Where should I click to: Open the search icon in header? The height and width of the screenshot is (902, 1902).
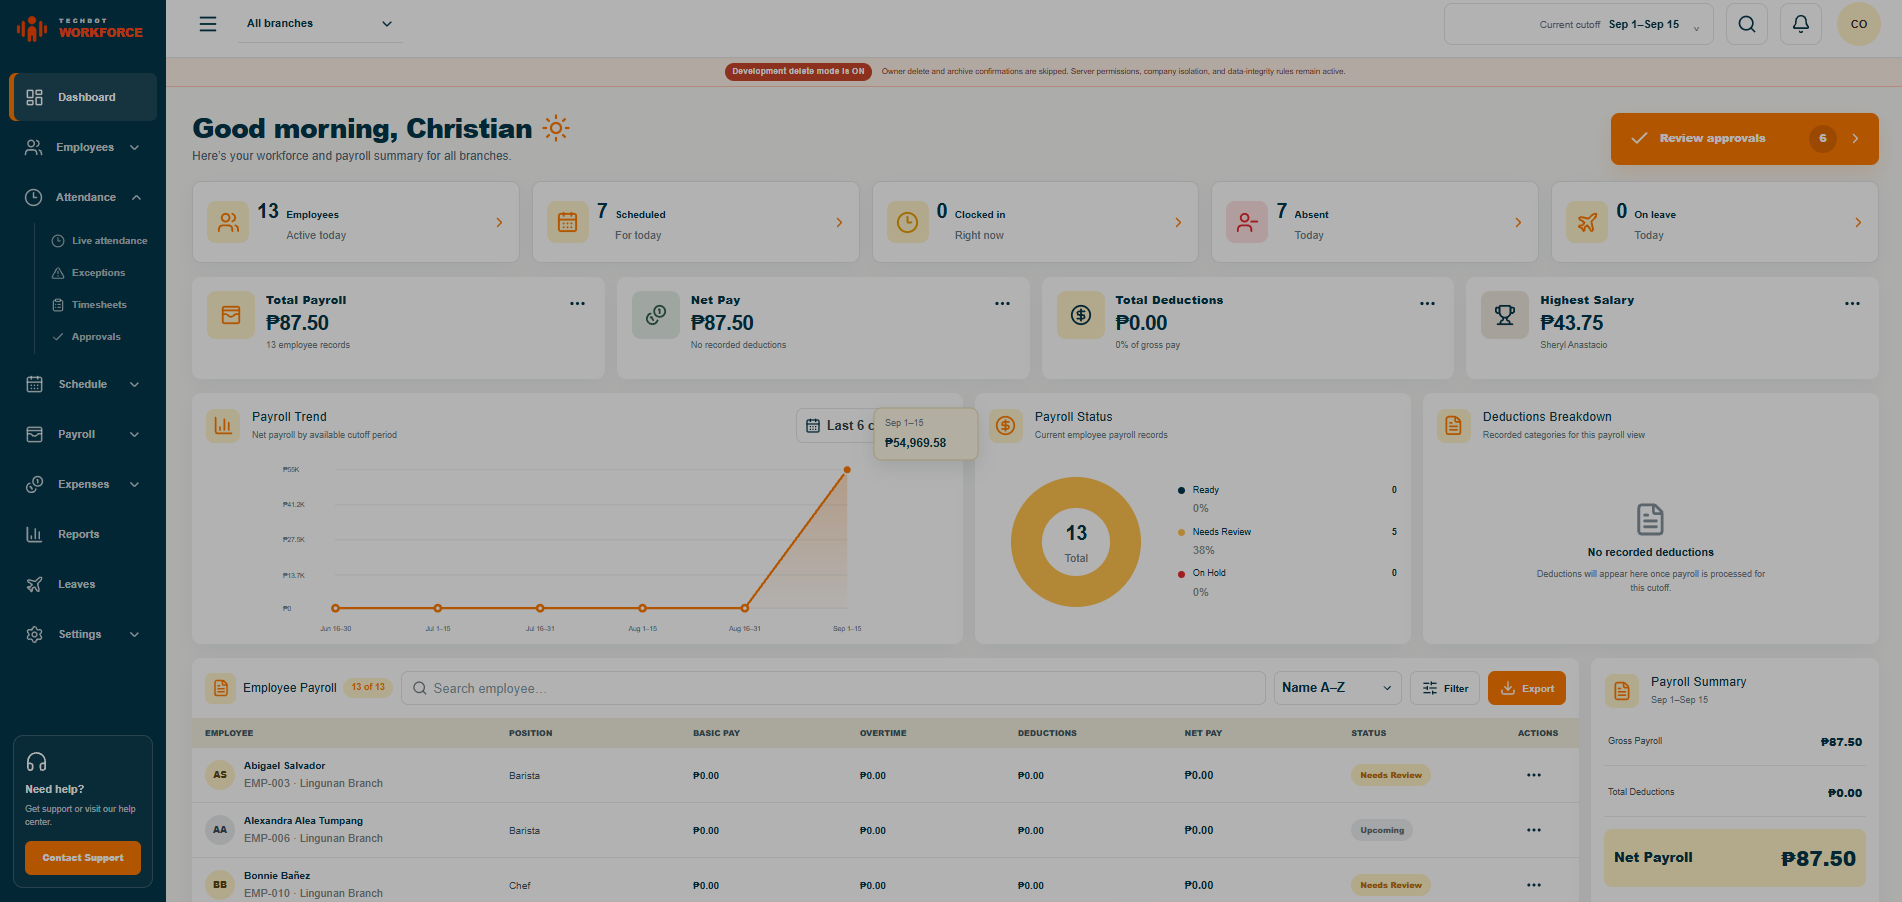click(x=1747, y=24)
